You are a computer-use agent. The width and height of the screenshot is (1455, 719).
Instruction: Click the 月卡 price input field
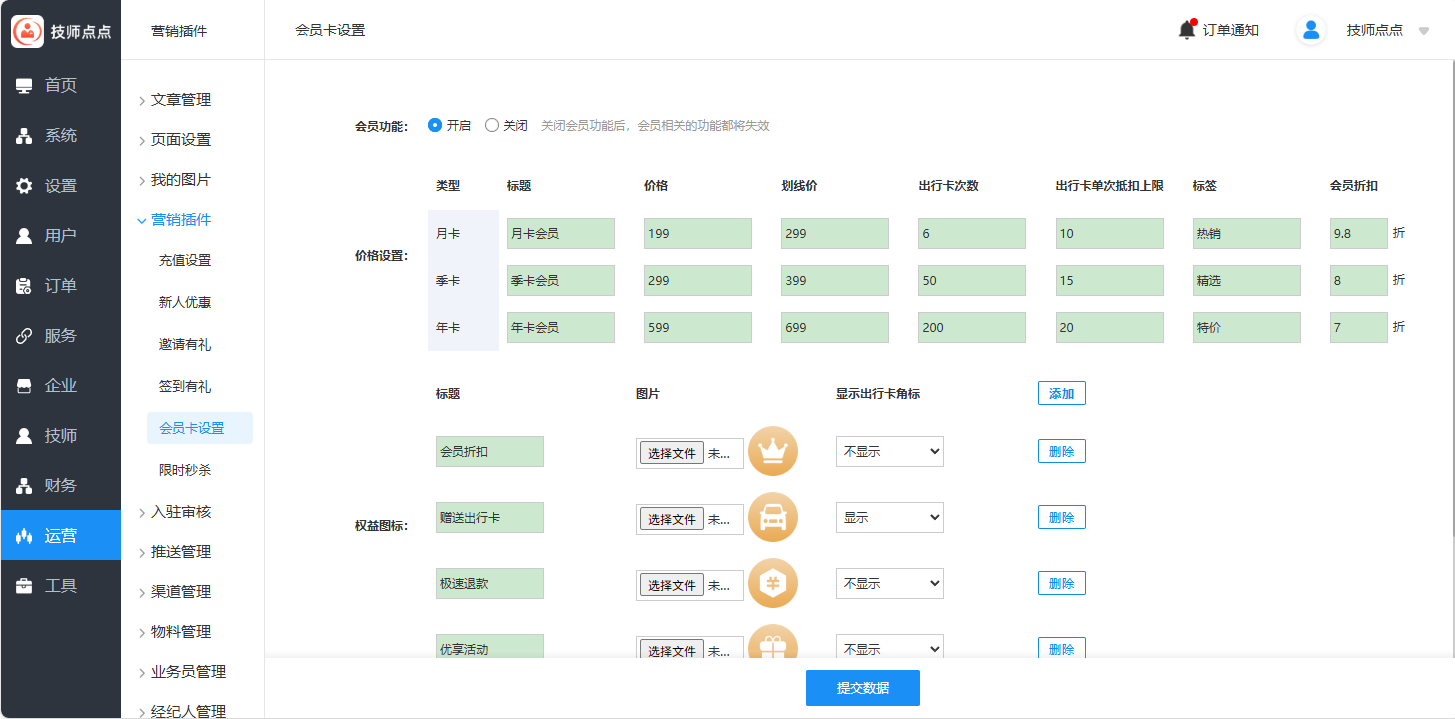coord(697,234)
